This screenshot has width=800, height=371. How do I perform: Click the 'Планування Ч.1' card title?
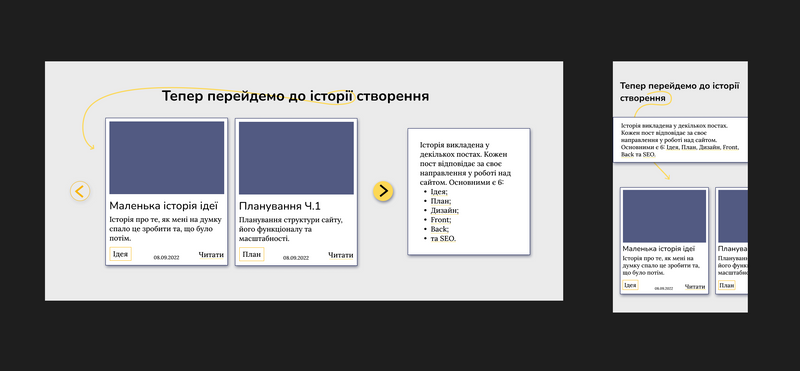coord(280,206)
